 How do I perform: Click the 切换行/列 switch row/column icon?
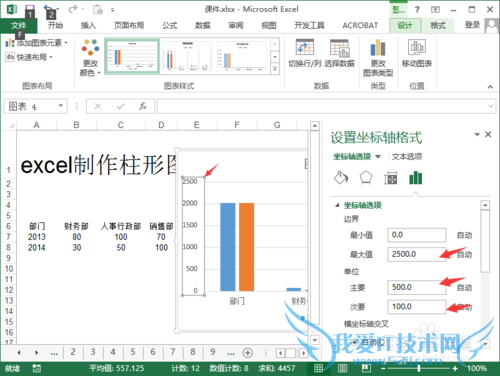point(305,47)
